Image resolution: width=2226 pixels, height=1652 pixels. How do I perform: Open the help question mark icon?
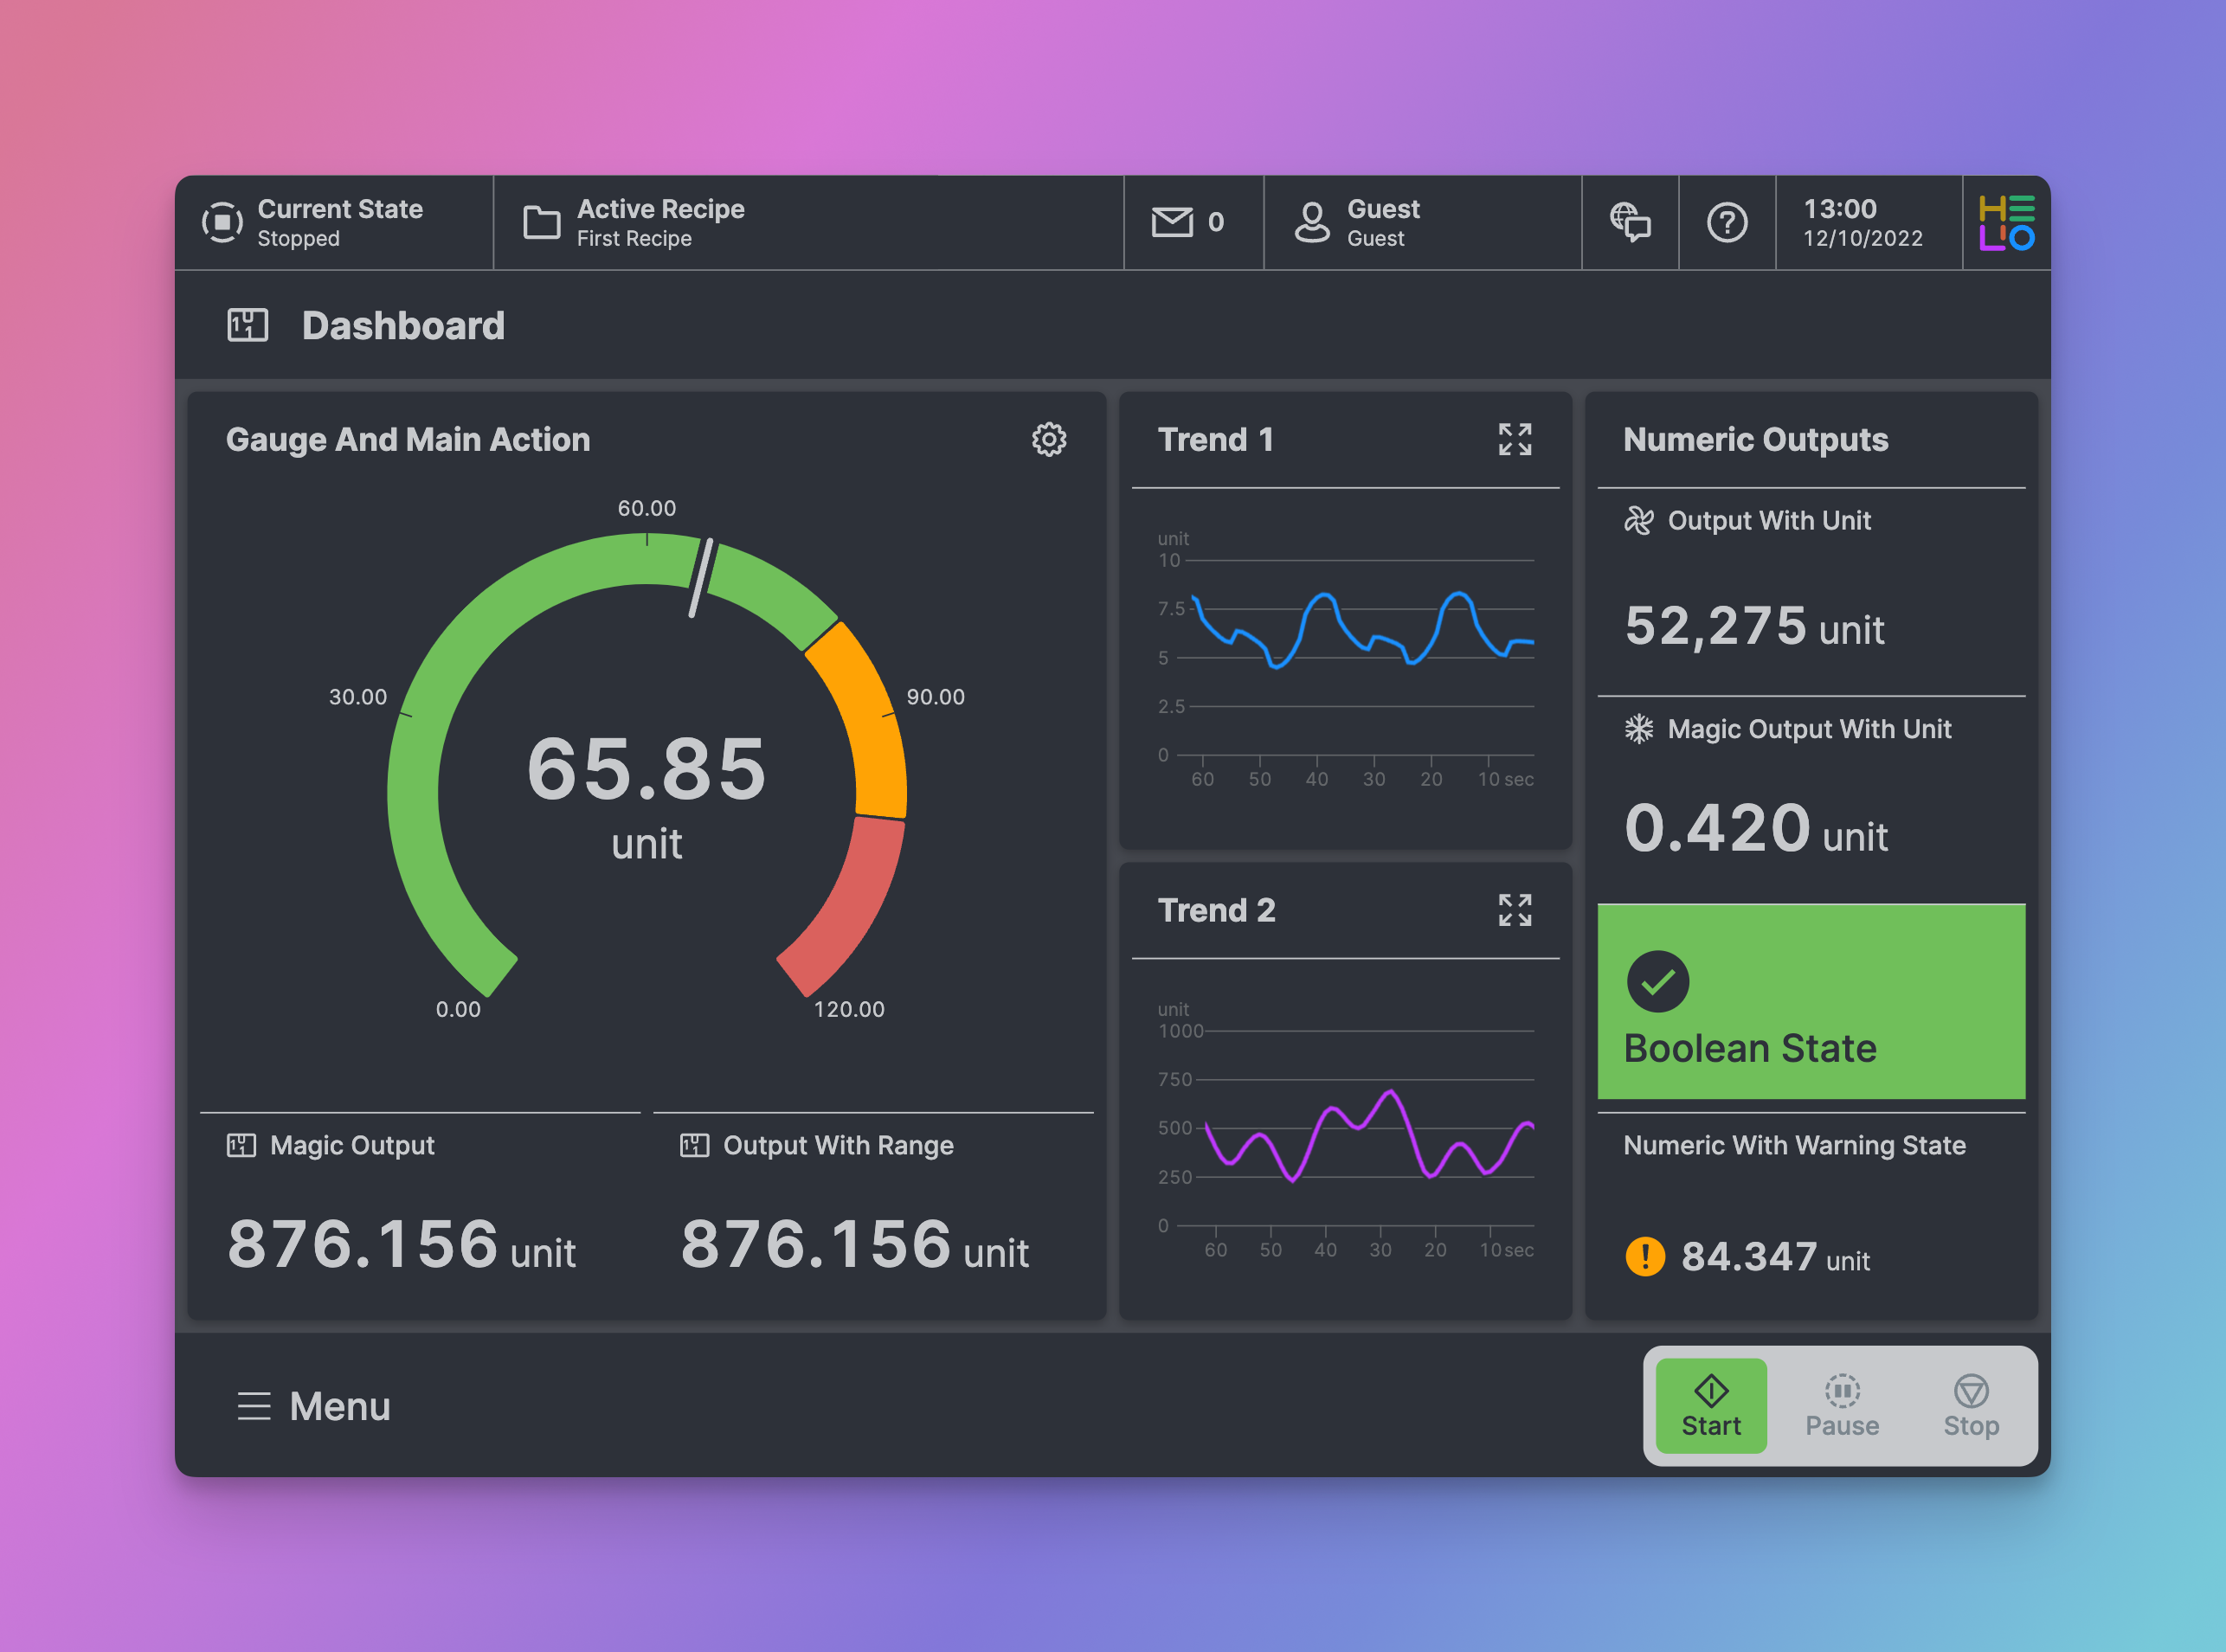coord(1726,222)
